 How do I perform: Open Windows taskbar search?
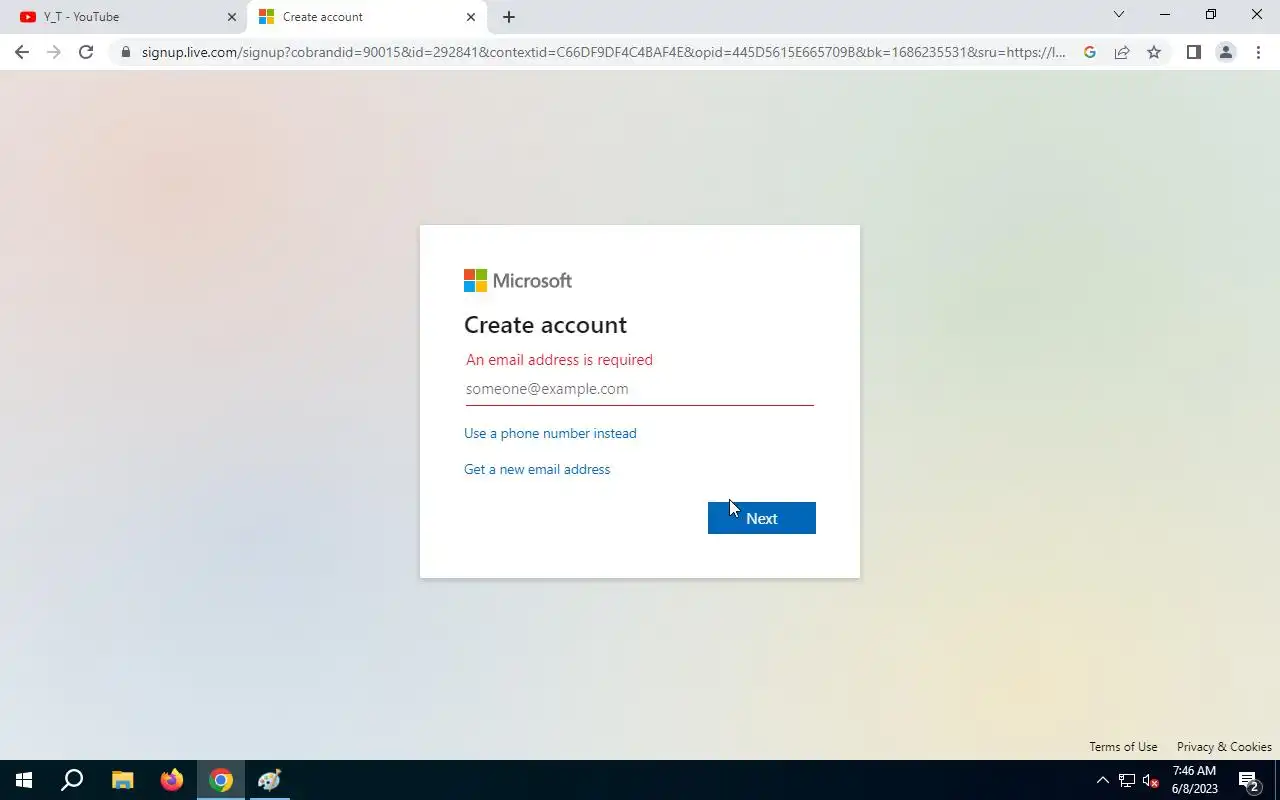pyautogui.click(x=72, y=780)
